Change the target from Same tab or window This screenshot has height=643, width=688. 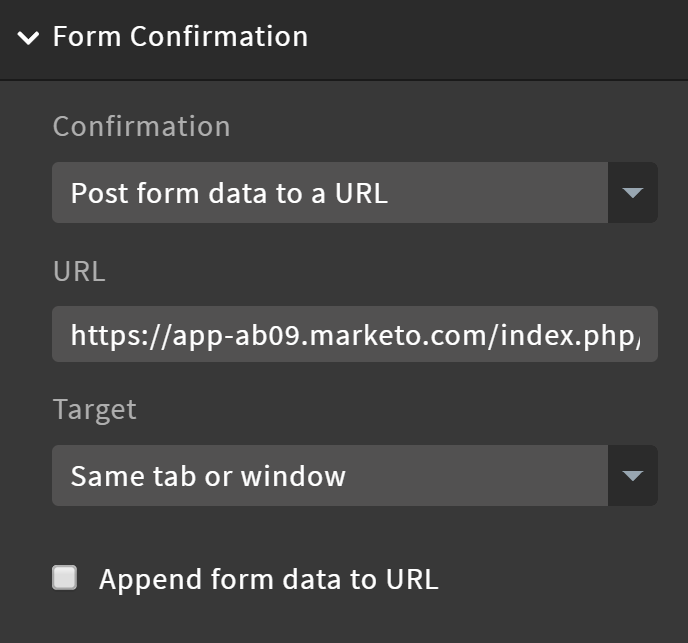355,476
